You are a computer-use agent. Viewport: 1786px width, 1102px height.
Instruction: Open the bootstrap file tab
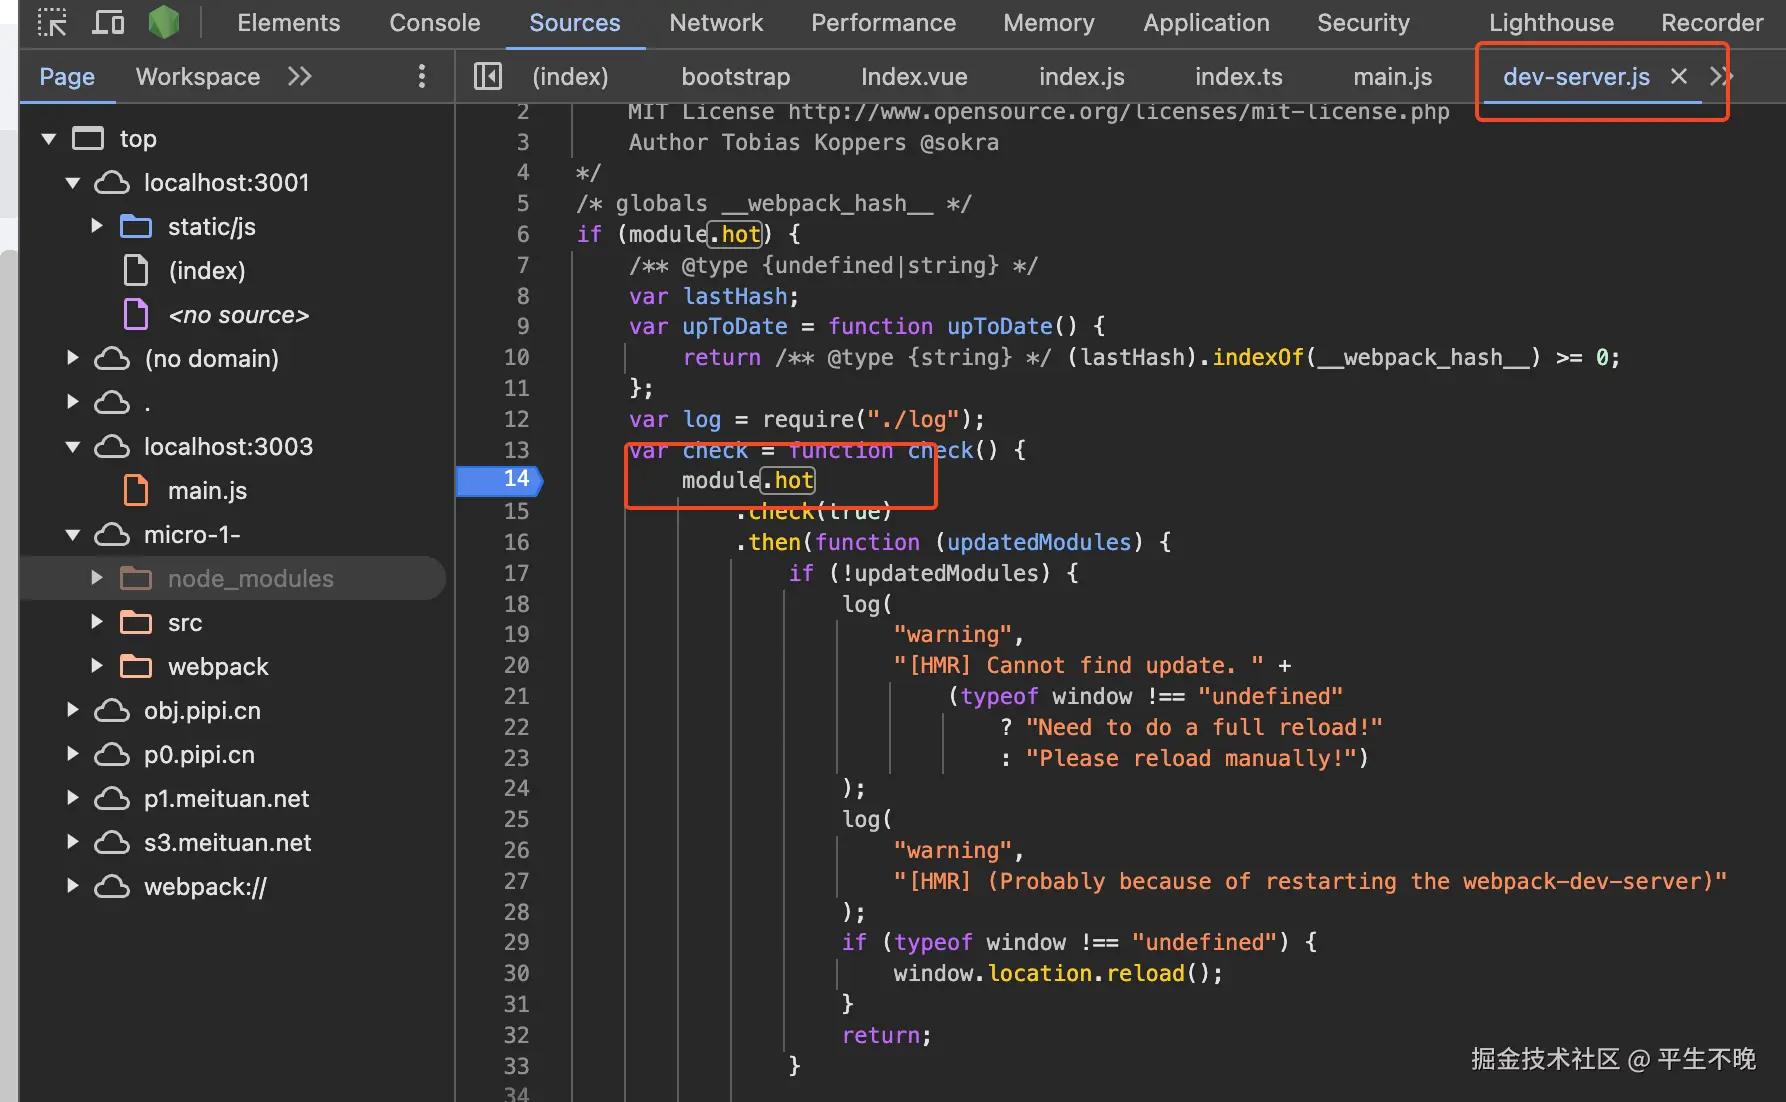tap(736, 77)
